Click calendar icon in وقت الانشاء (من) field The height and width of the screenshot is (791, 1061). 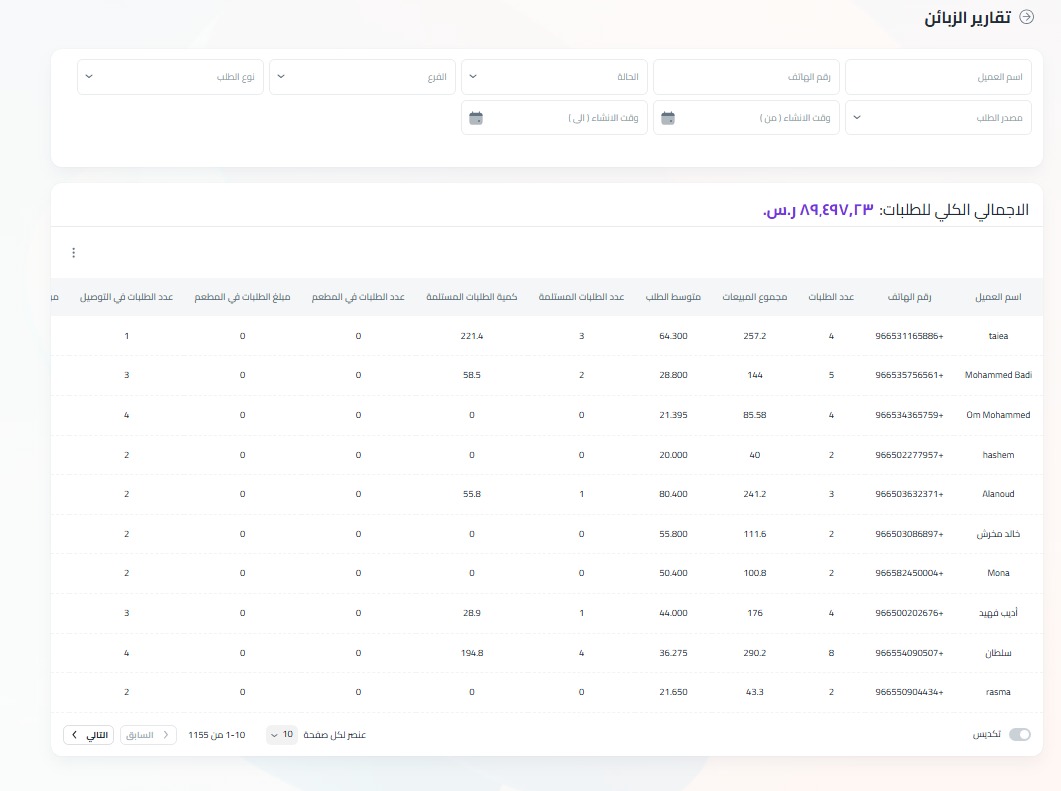(668, 118)
